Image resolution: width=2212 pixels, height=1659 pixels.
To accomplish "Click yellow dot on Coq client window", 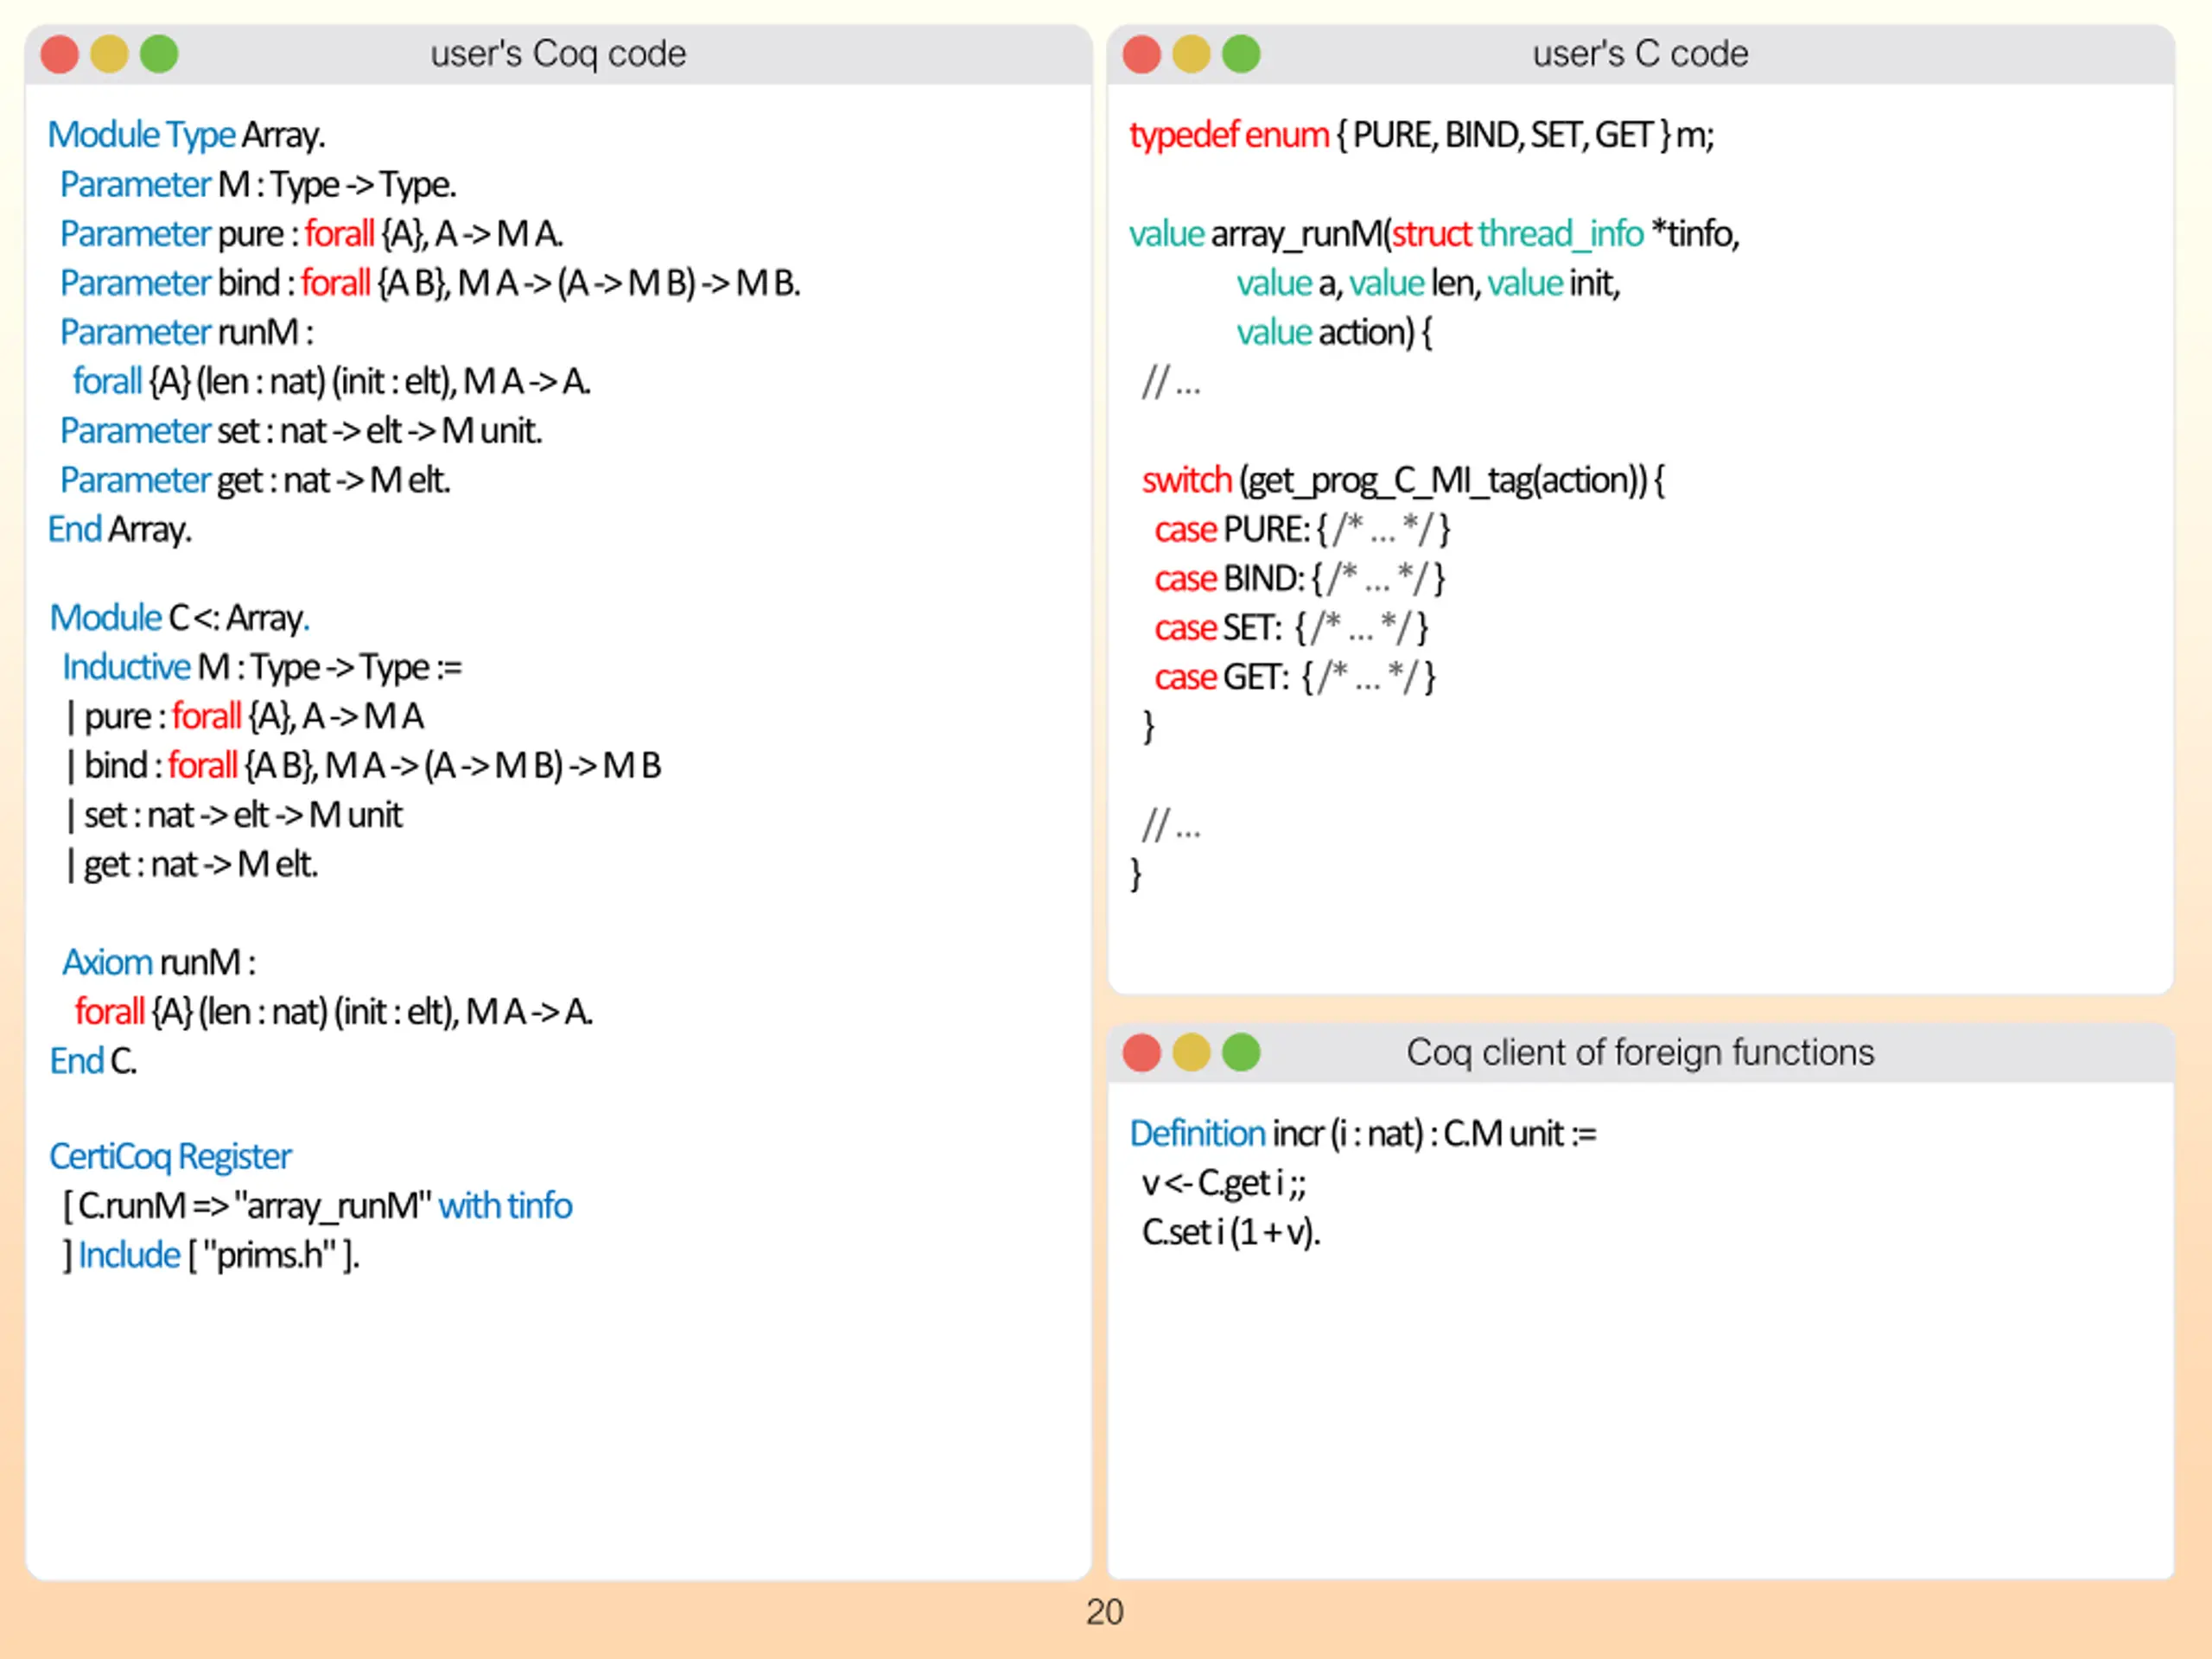I will [1191, 1052].
